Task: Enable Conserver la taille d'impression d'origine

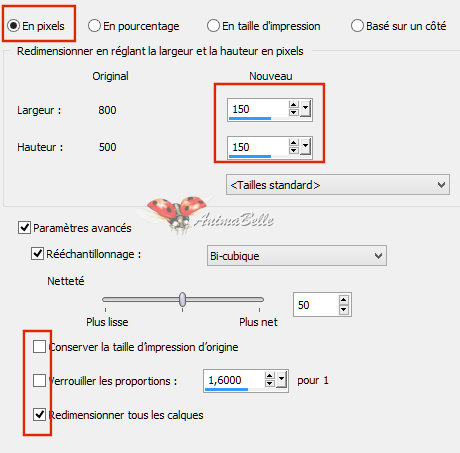Action: click(x=39, y=347)
